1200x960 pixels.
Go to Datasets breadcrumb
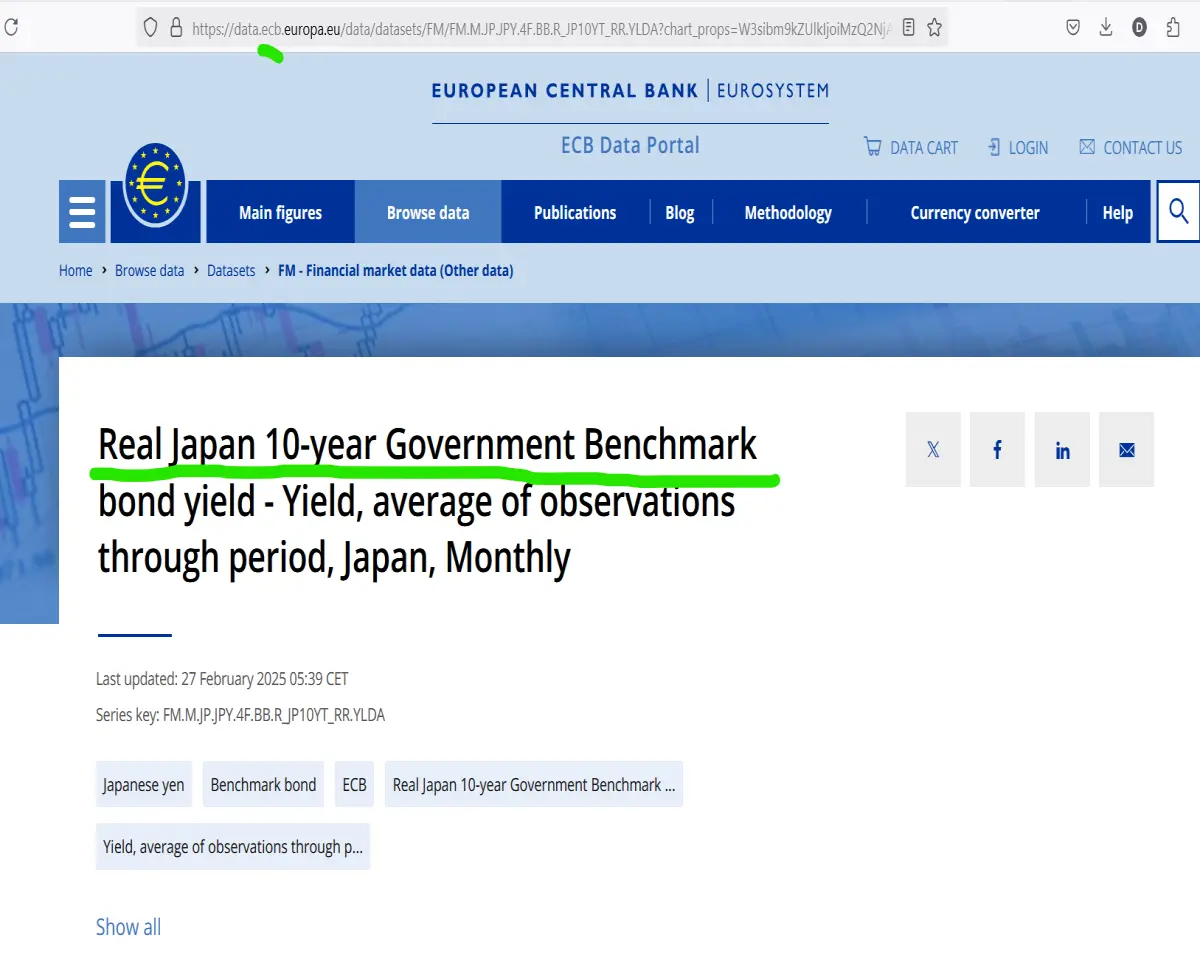coord(231,270)
